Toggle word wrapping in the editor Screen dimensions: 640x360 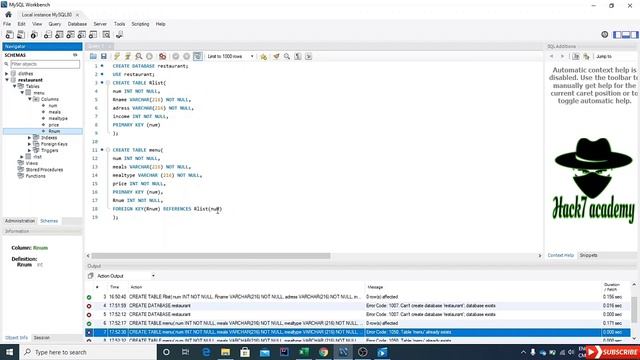(x=309, y=56)
